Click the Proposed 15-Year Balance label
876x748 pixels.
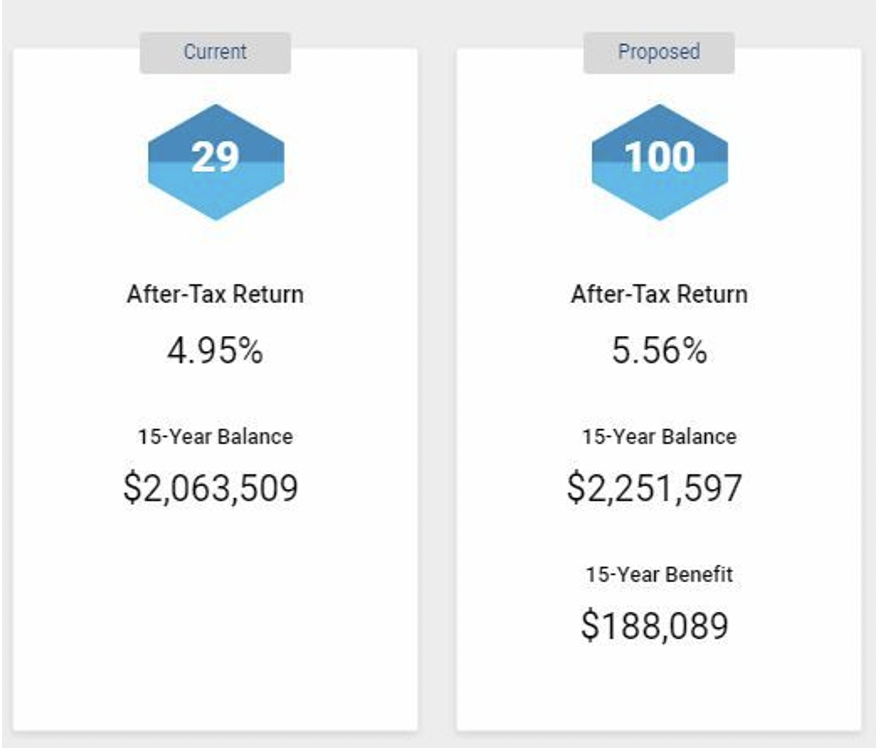point(659,436)
